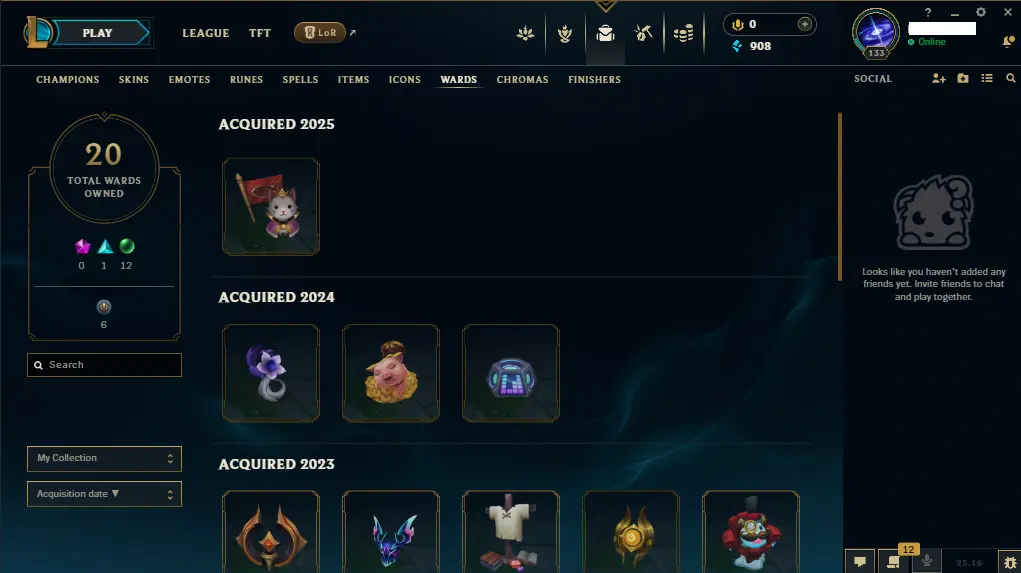
Task: Open the Acquisition date sort dropdown
Action: click(104, 494)
